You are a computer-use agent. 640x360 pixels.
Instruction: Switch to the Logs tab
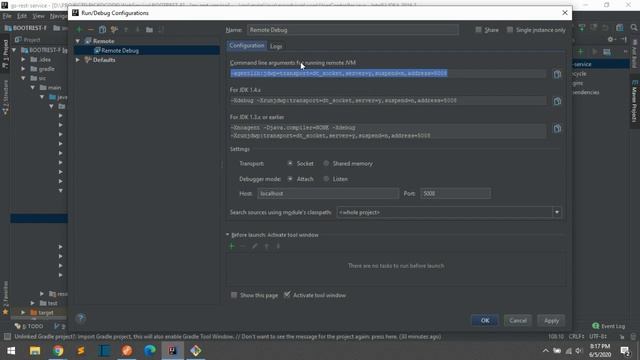pyautogui.click(x=276, y=46)
